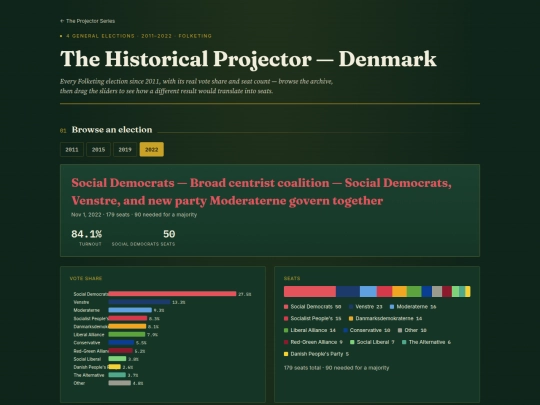The width and height of the screenshot is (540, 405).
Task: Click the Venstre vote share bar
Action: point(139,302)
